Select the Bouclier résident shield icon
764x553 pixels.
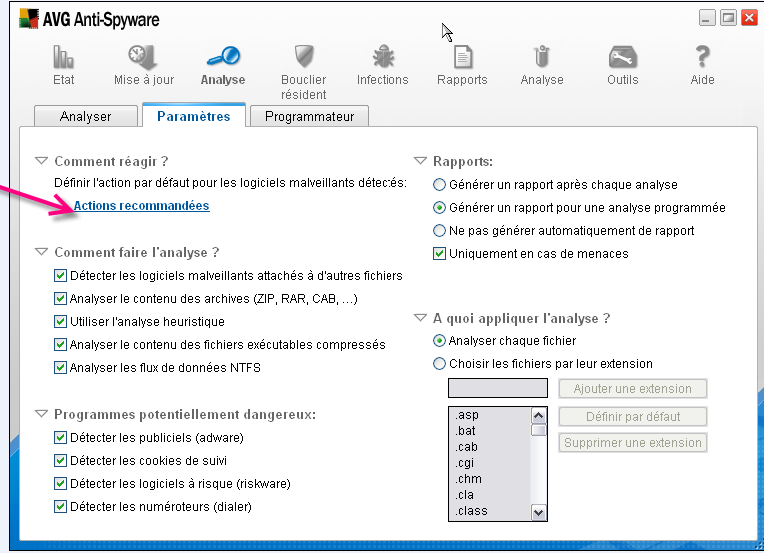(x=304, y=58)
